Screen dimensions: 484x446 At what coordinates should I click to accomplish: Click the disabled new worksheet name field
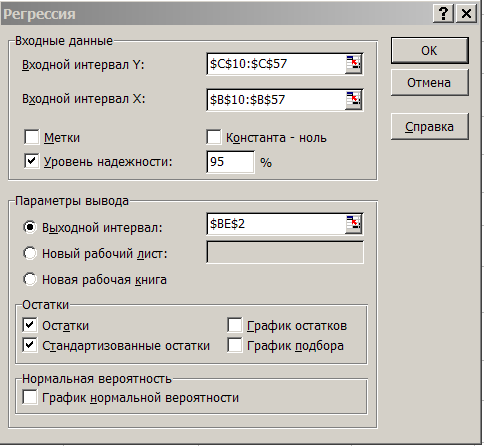pos(285,252)
